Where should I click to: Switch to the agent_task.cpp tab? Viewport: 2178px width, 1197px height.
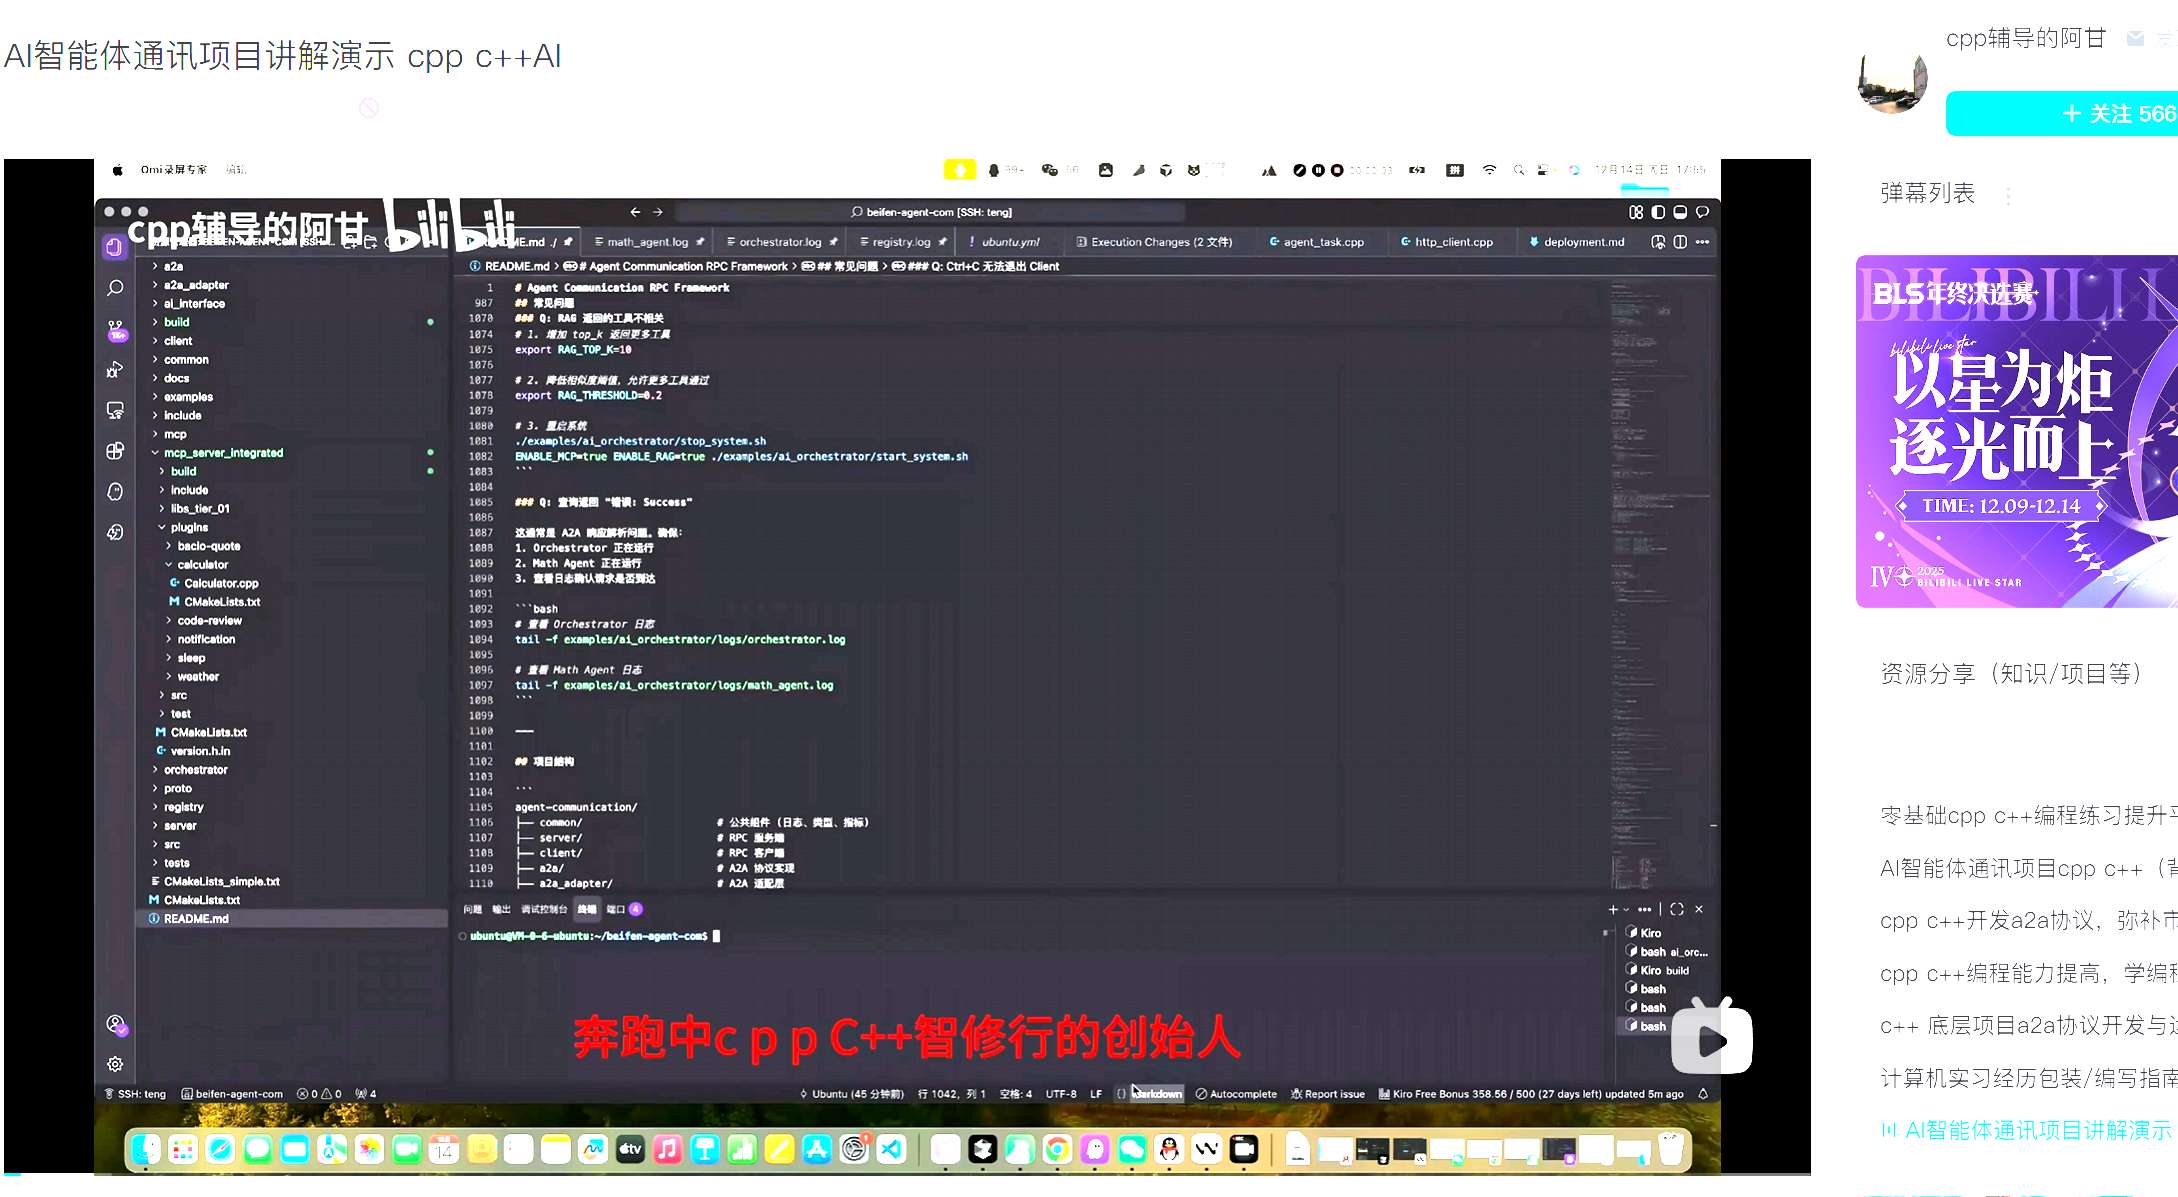(x=1322, y=242)
